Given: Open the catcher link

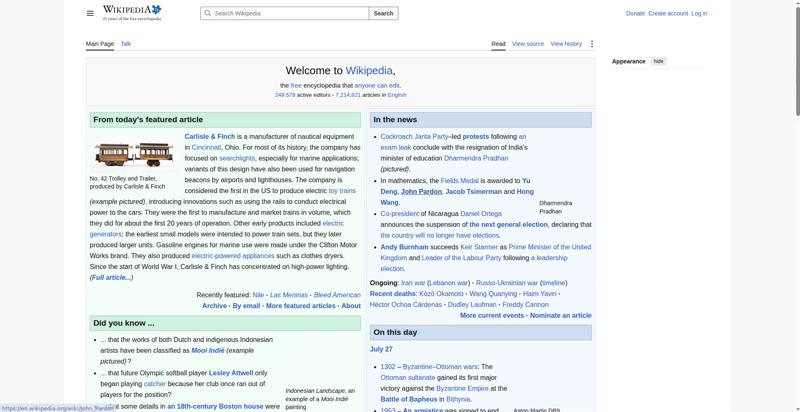Looking at the screenshot, I should coord(155,383).
